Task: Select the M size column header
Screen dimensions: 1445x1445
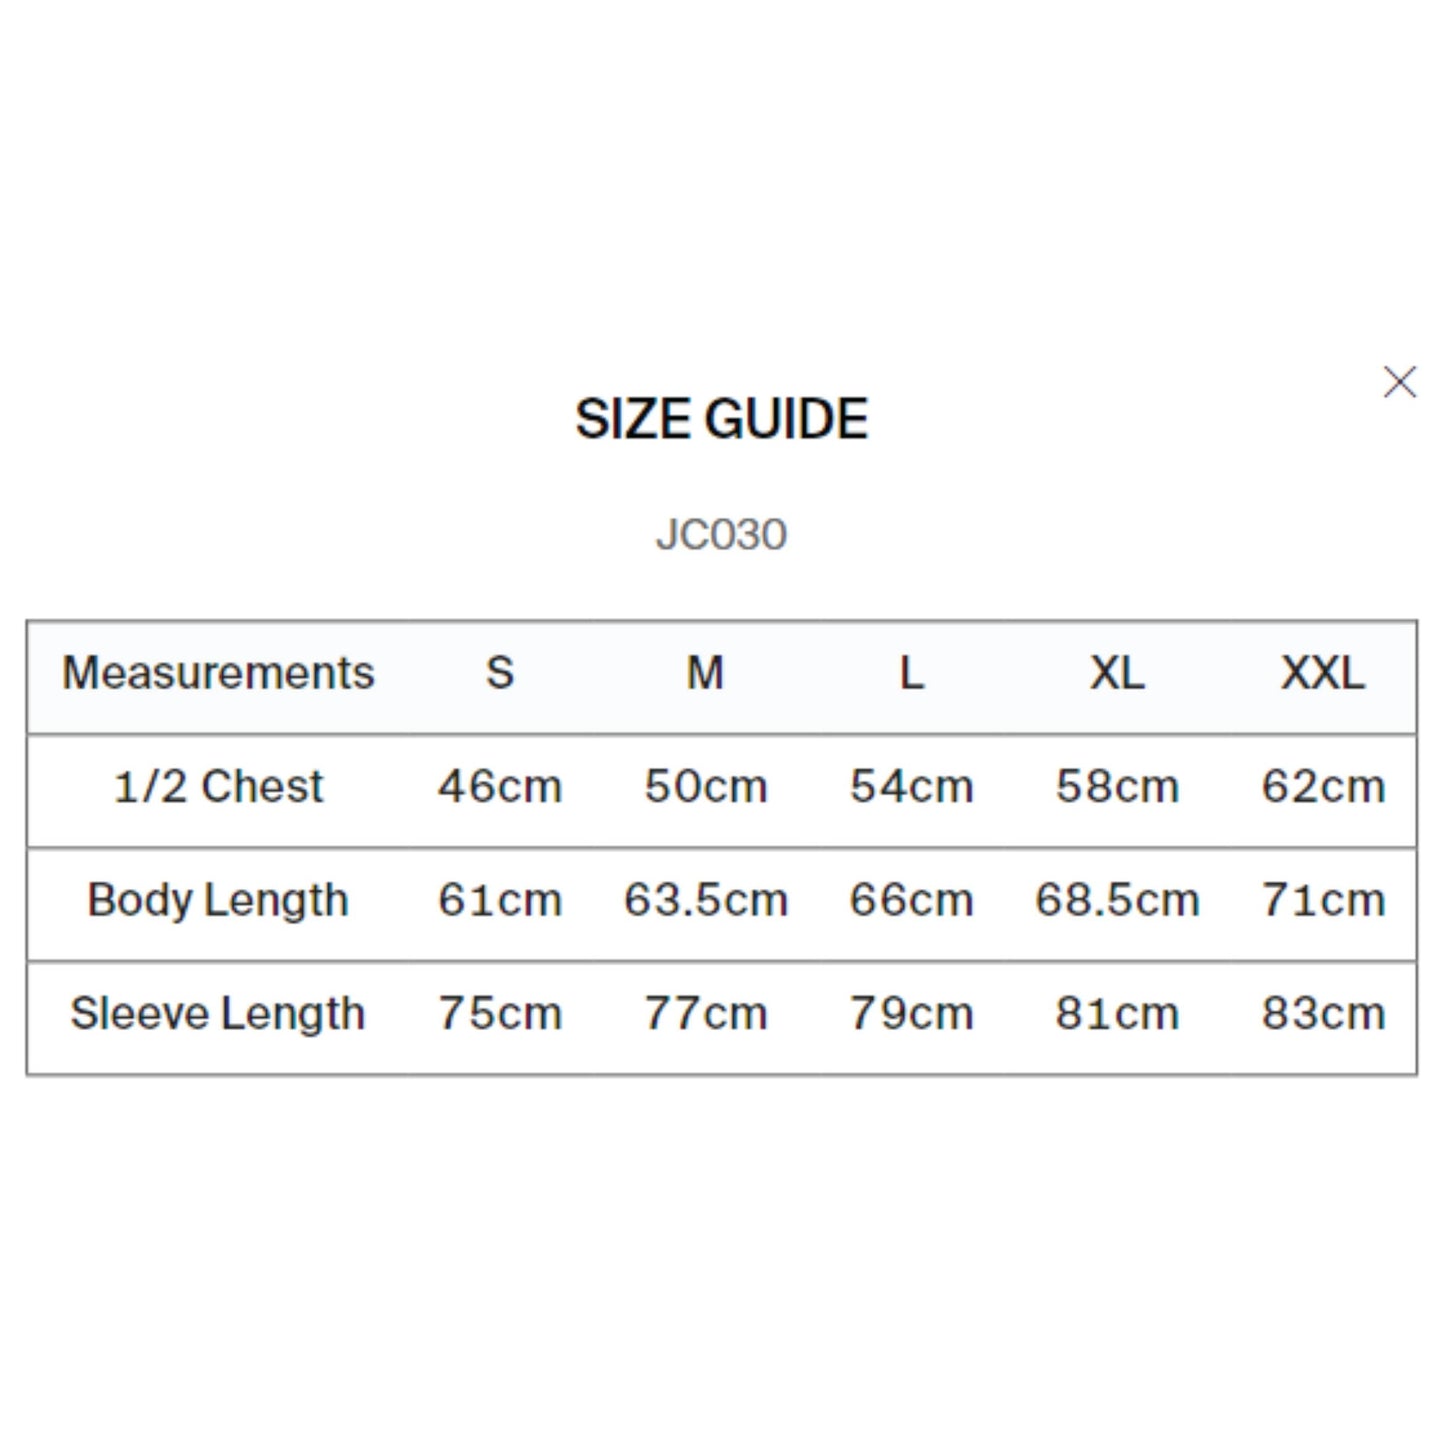Action: 705,673
